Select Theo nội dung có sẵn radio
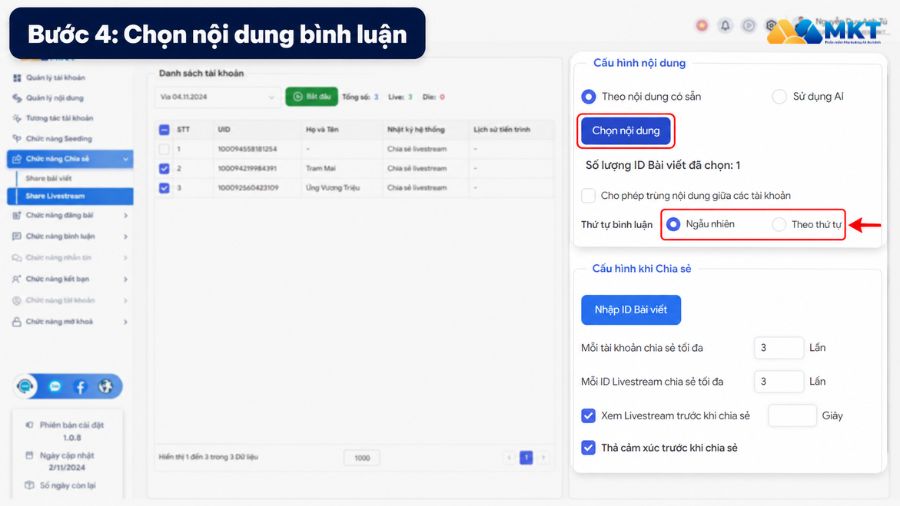The image size is (900, 506). coord(588,97)
